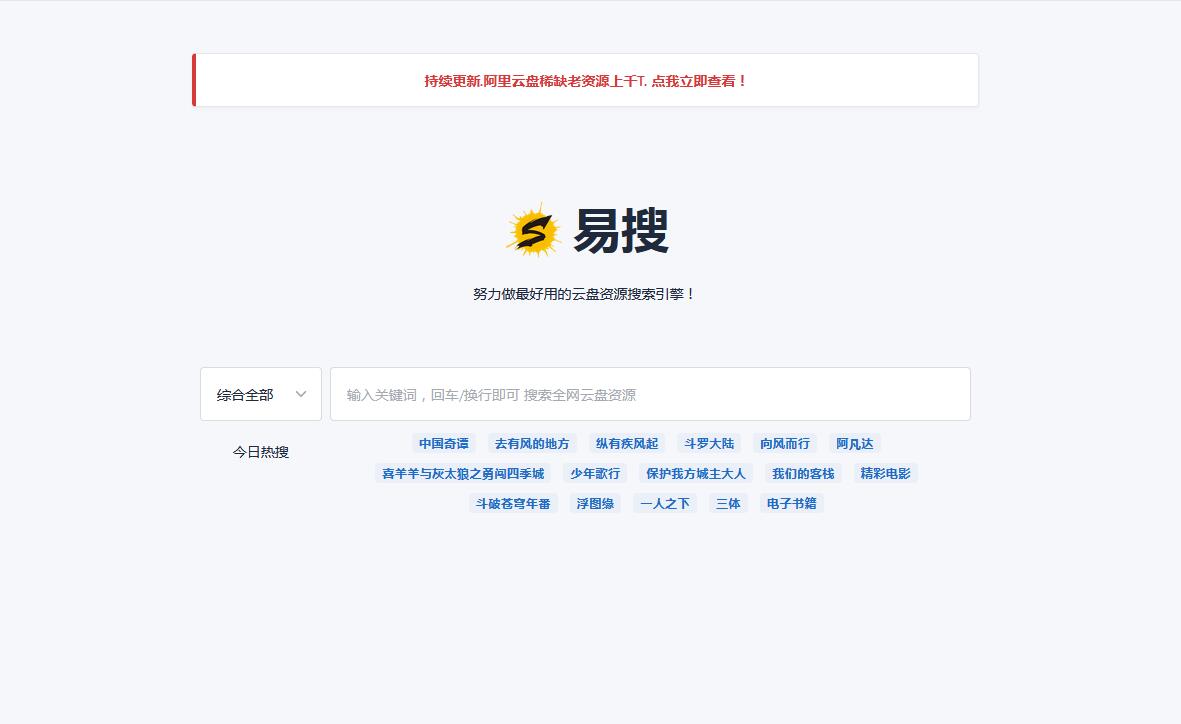Search using the 保护我方城主大人 tag
This screenshot has width=1181, height=724.
(696, 473)
